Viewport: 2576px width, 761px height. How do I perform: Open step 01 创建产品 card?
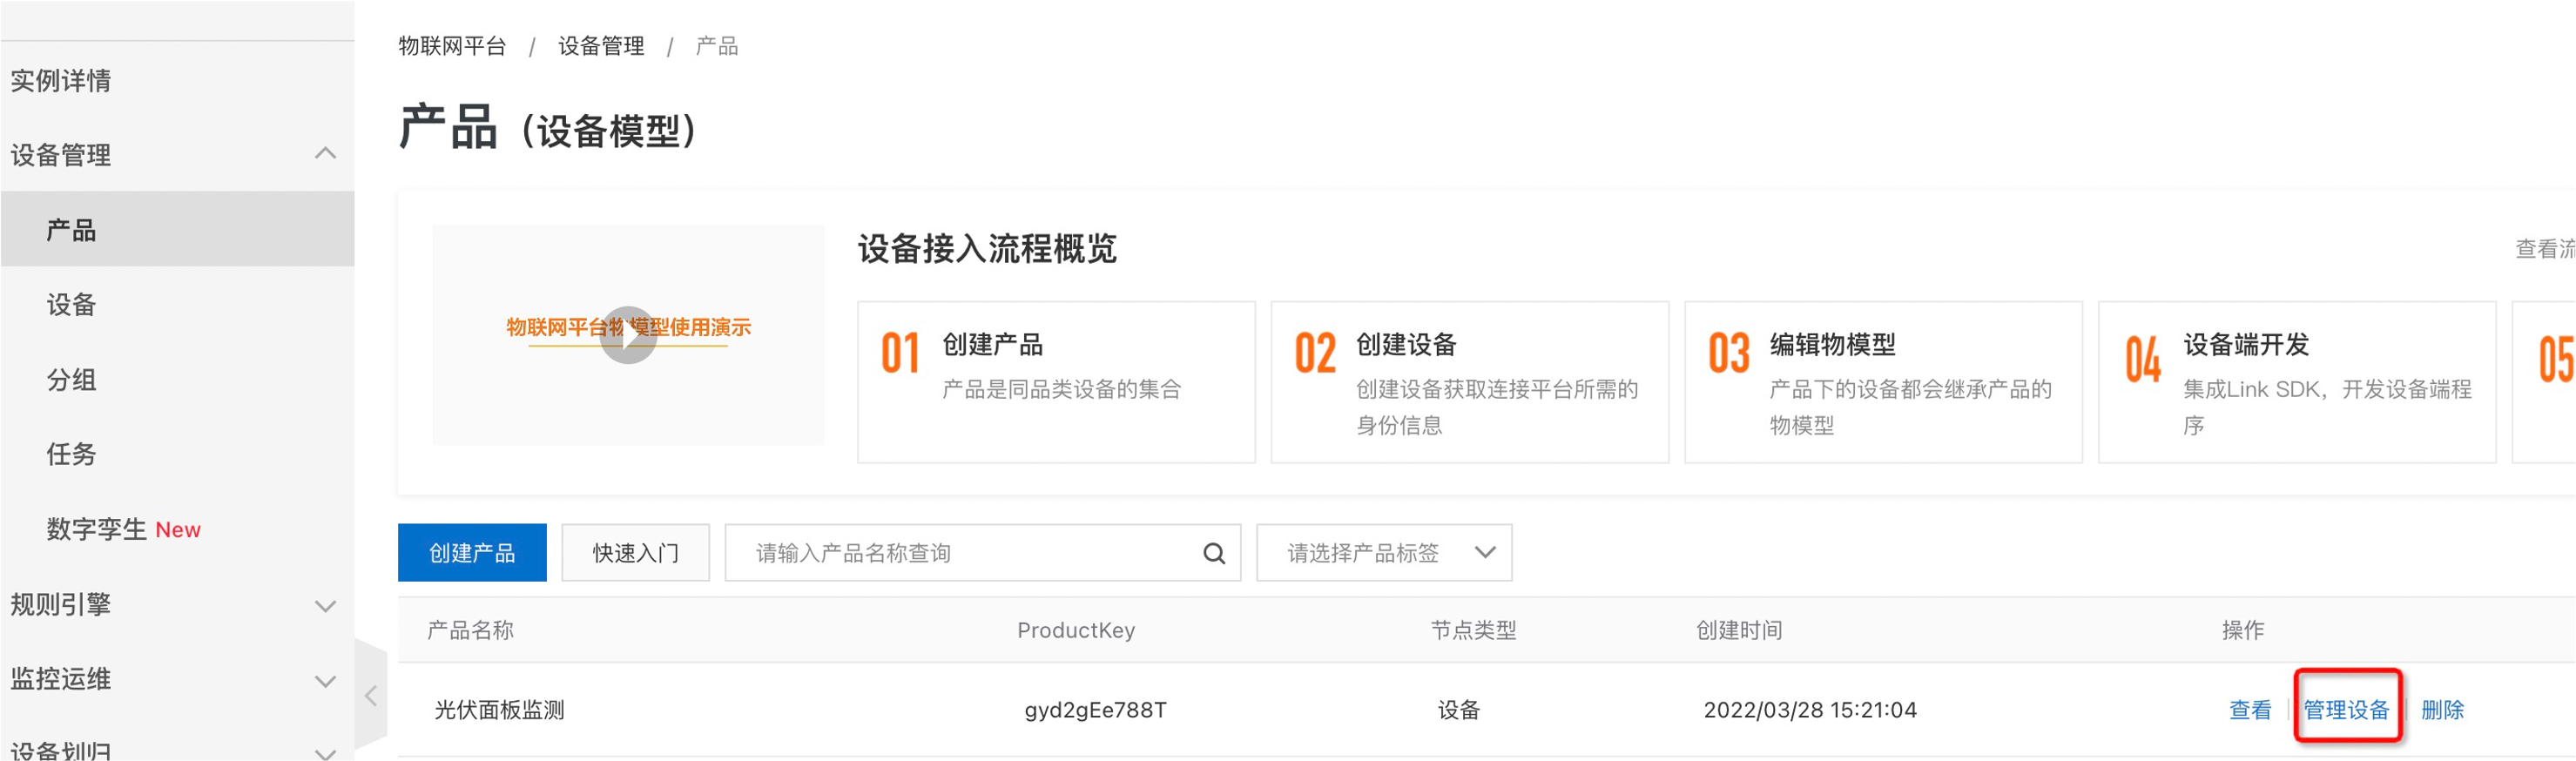(1056, 382)
